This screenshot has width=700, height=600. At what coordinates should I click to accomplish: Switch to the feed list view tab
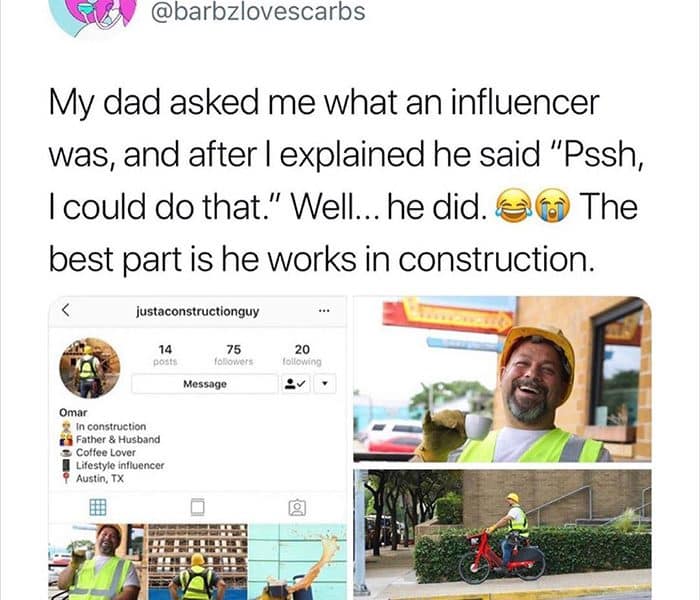click(197, 507)
